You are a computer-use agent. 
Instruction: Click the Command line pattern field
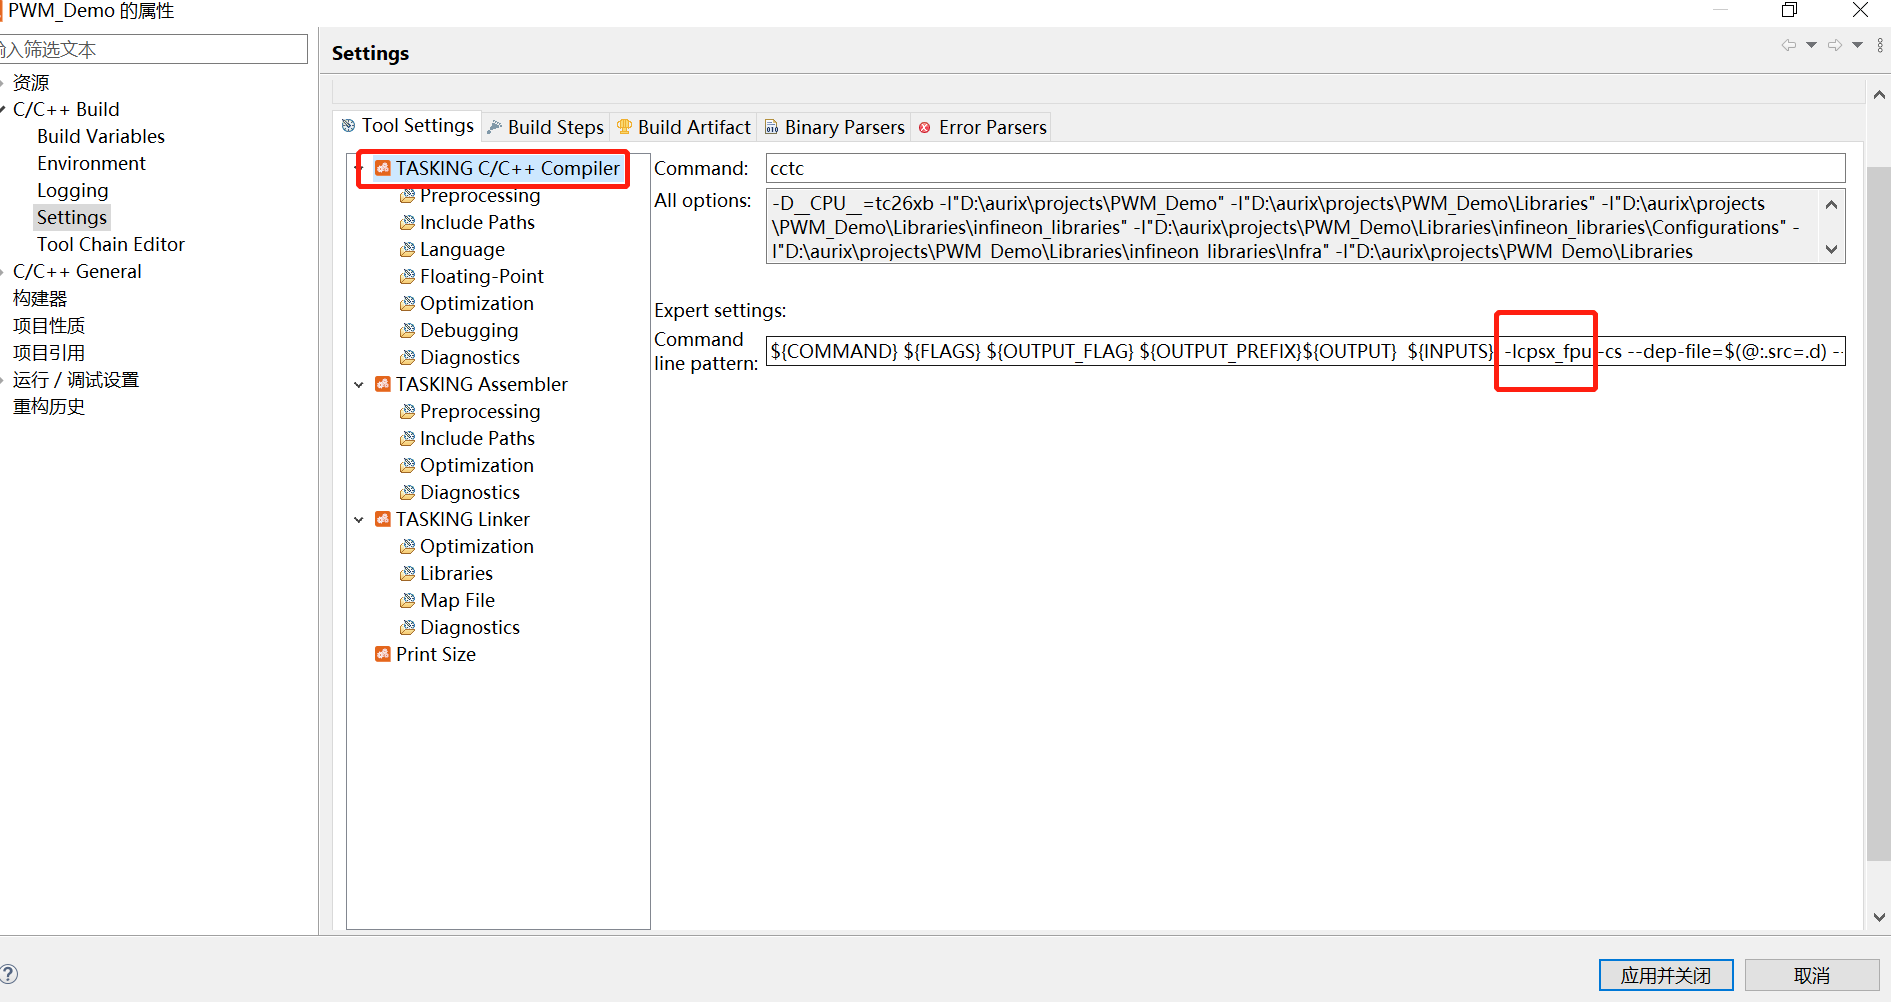[1305, 351]
